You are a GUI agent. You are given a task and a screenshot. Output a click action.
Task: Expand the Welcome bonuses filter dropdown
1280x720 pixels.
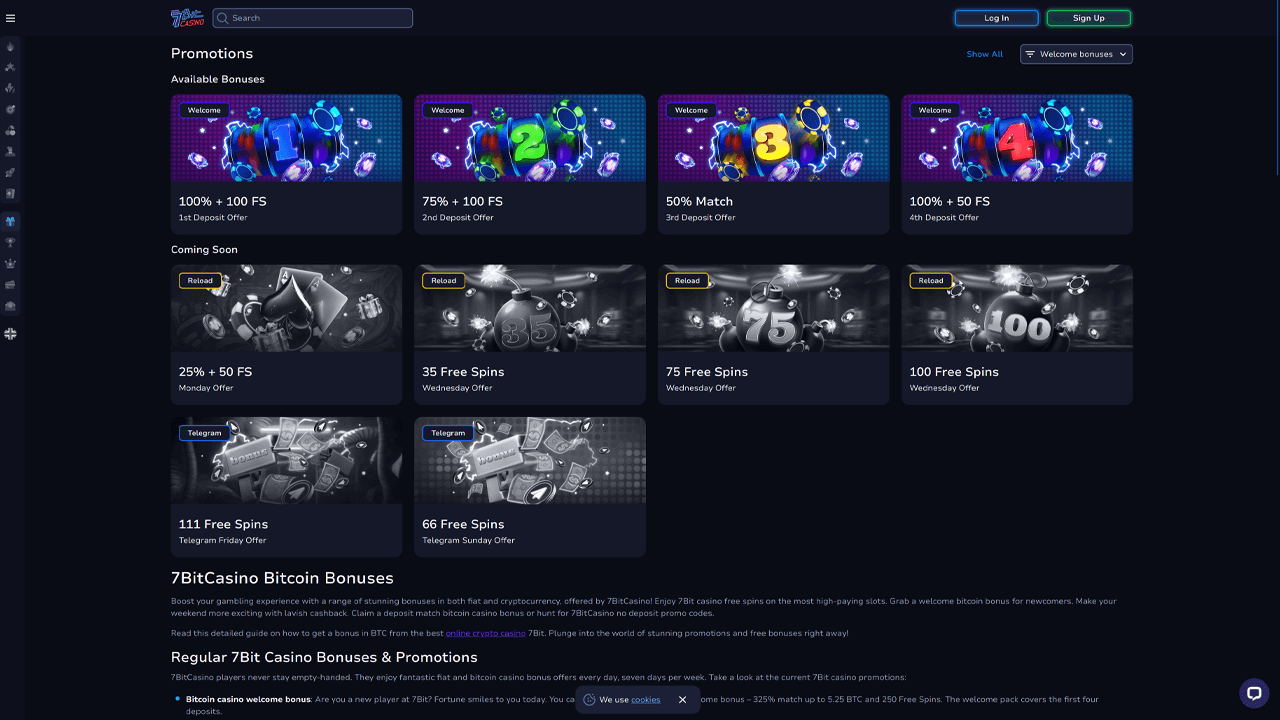pos(1076,54)
